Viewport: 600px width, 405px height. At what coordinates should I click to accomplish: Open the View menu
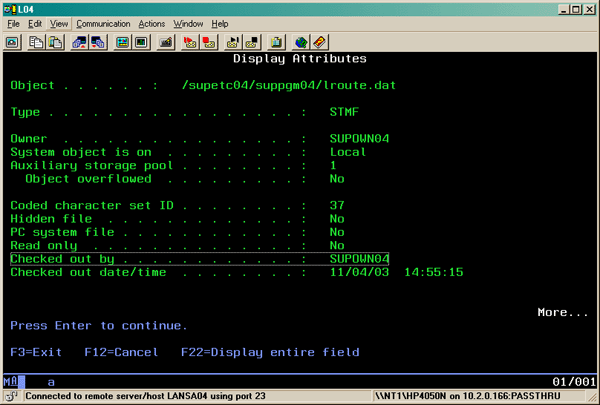59,24
